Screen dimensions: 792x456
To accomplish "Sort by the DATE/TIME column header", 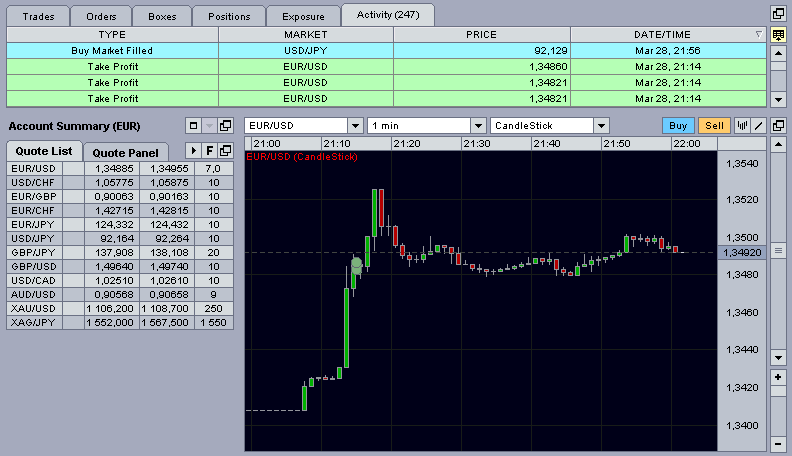I will tap(668, 34).
